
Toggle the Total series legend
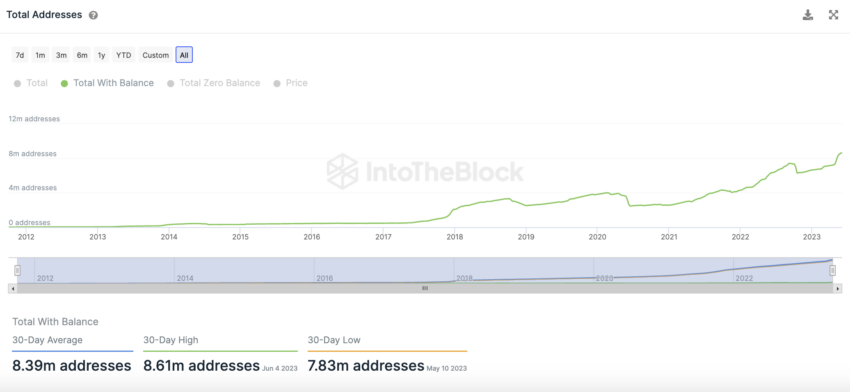click(x=31, y=83)
